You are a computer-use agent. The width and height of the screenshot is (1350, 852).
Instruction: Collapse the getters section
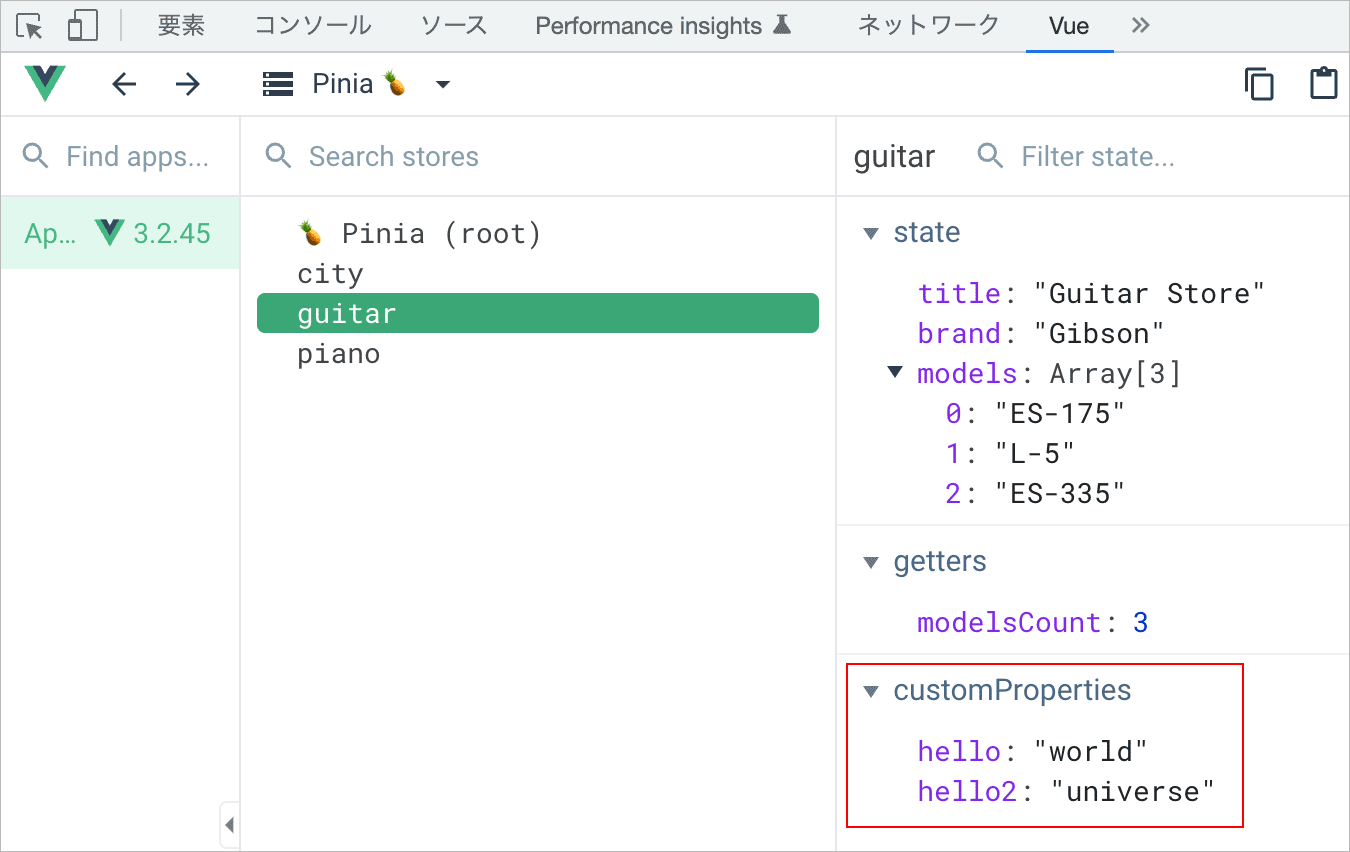point(871,562)
